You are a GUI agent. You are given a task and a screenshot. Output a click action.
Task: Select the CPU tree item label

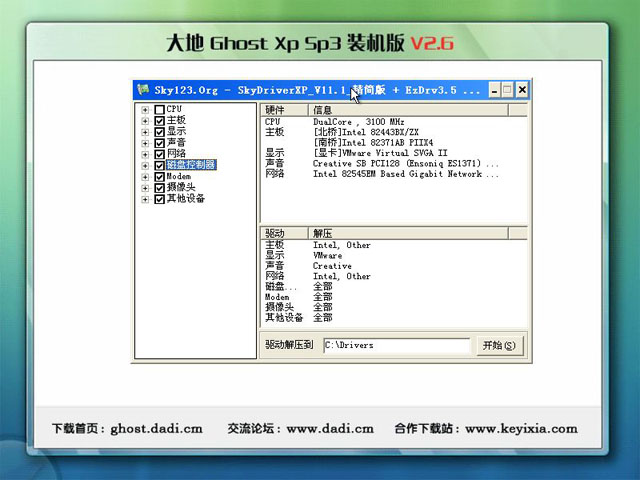(174, 109)
